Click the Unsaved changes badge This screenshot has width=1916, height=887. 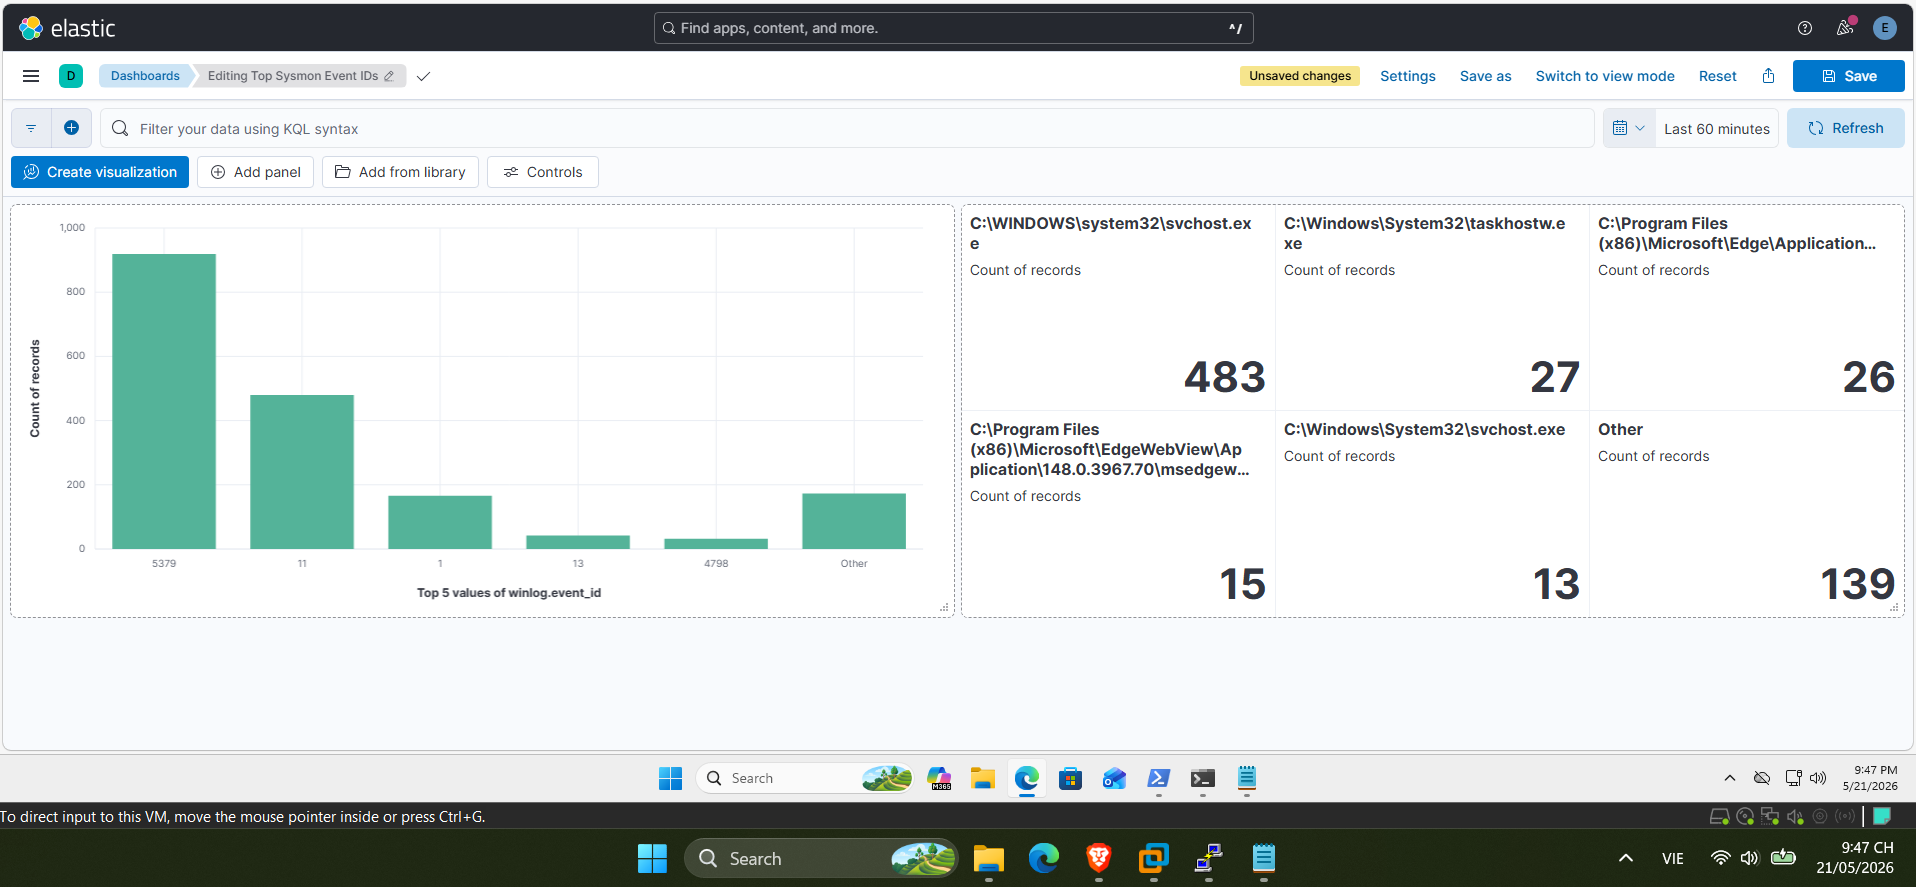tap(1299, 76)
